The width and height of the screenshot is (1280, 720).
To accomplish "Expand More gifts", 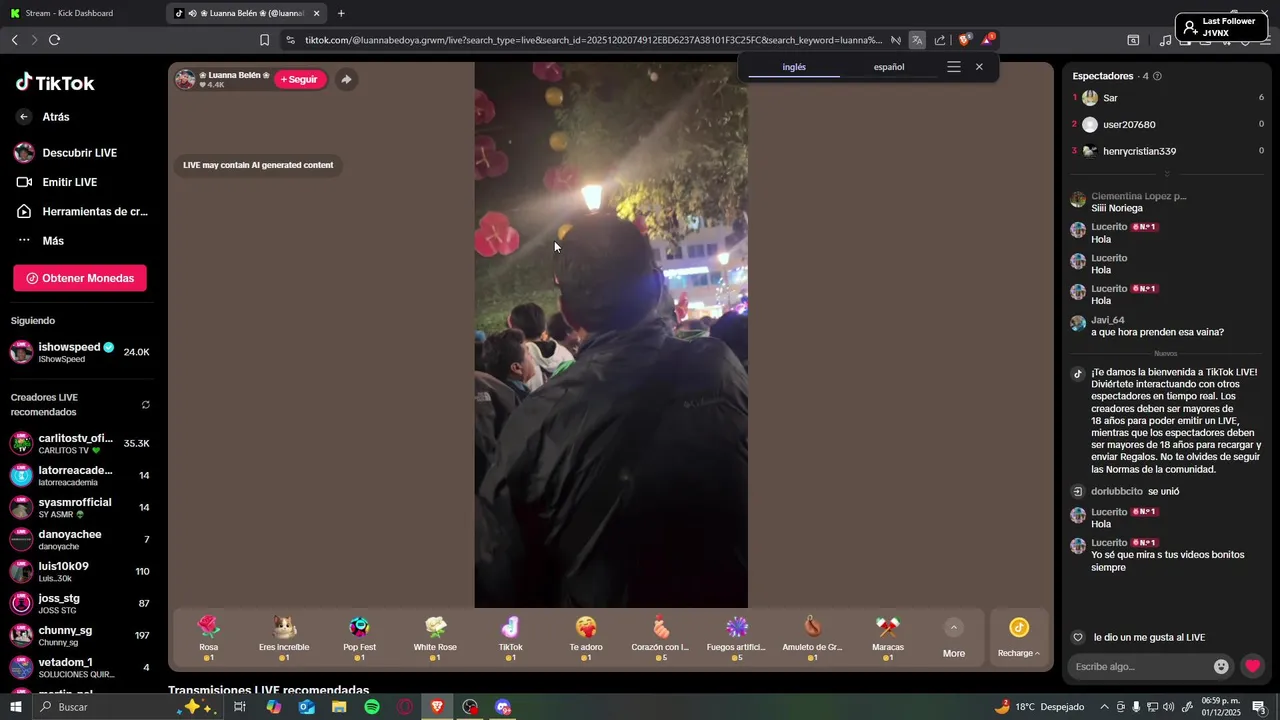I will (x=954, y=638).
